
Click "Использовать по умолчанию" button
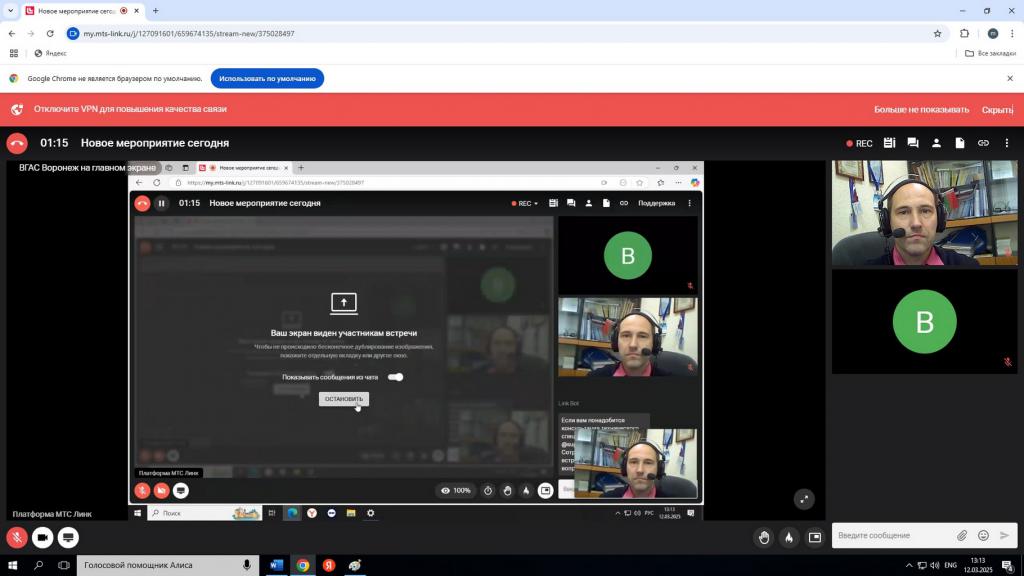[267, 78]
